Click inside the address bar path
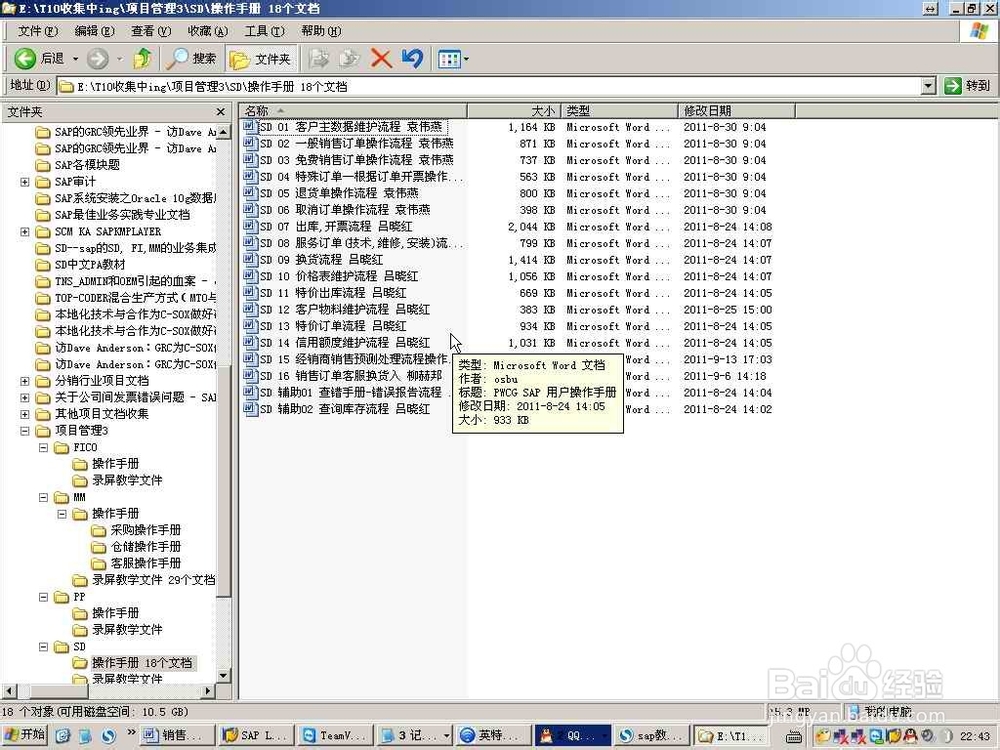 coord(488,86)
